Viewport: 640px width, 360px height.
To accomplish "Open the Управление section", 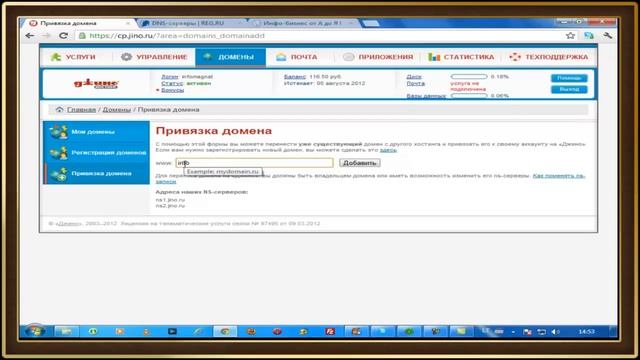I will pyautogui.click(x=154, y=57).
